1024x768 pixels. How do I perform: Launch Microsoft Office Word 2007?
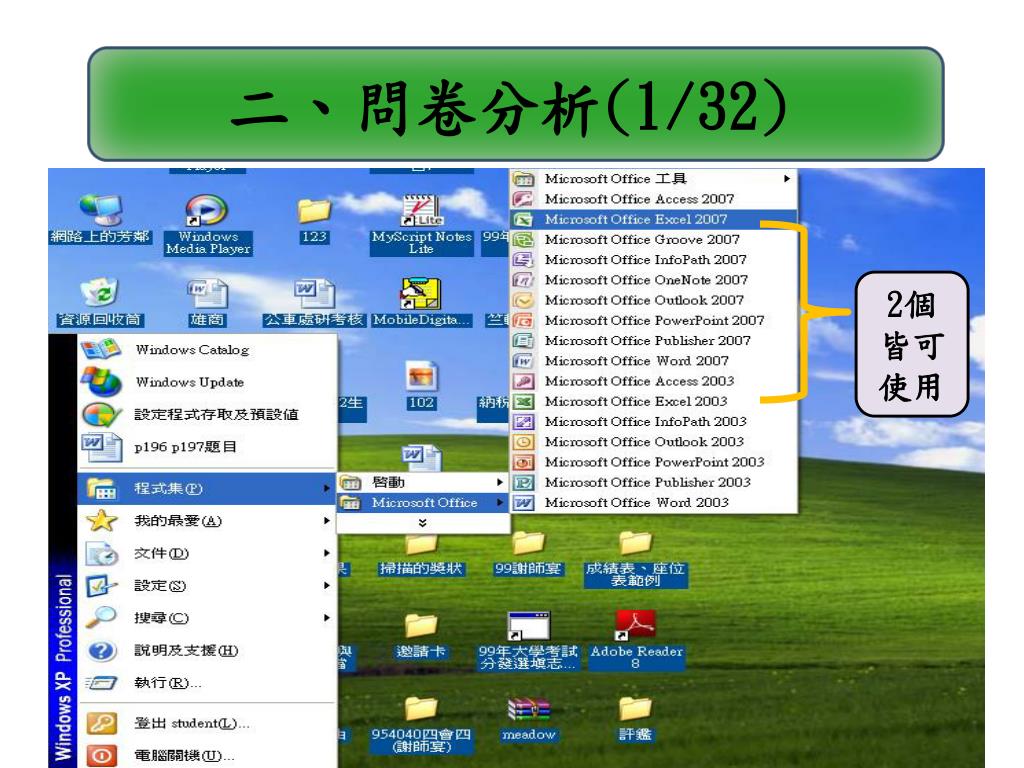pos(653,360)
